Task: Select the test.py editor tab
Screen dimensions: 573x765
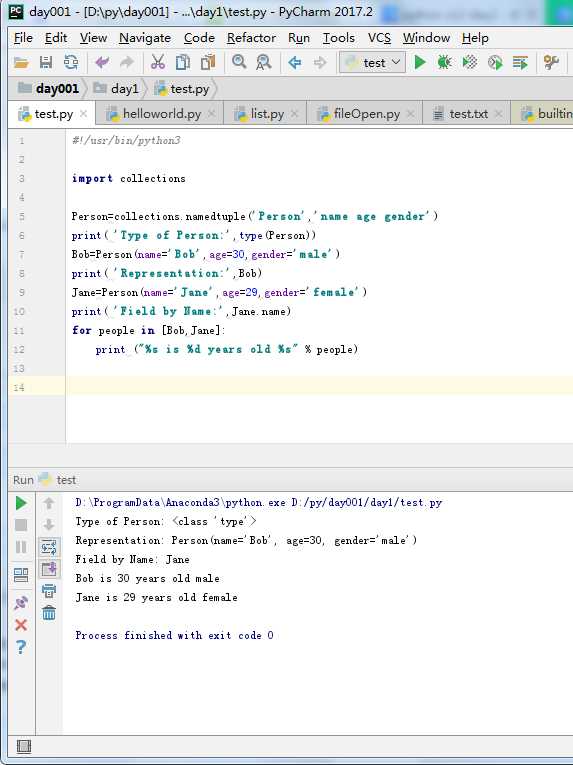Action: pos(51,114)
